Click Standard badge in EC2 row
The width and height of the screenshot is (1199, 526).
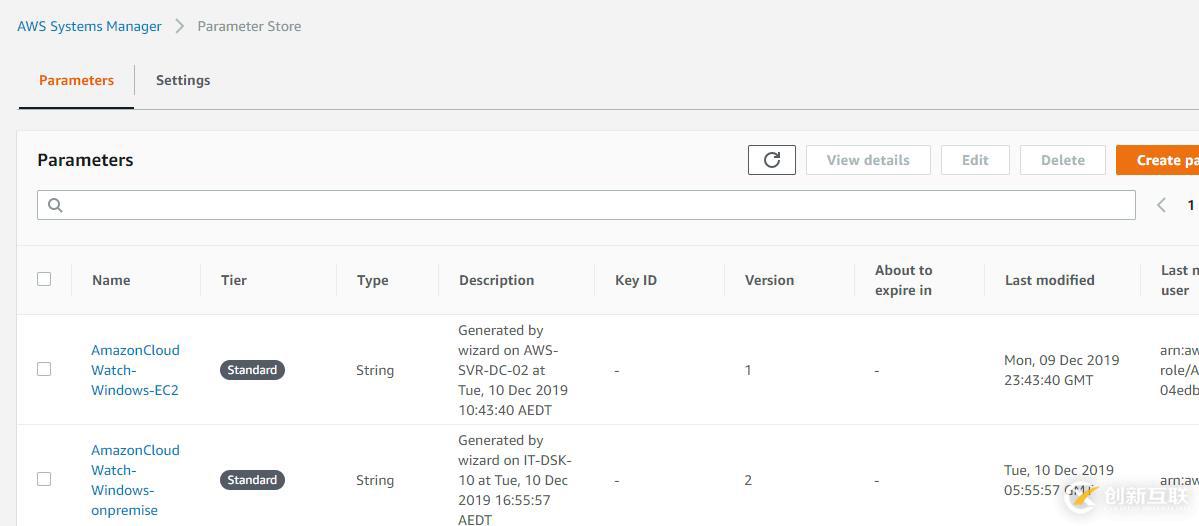(252, 370)
